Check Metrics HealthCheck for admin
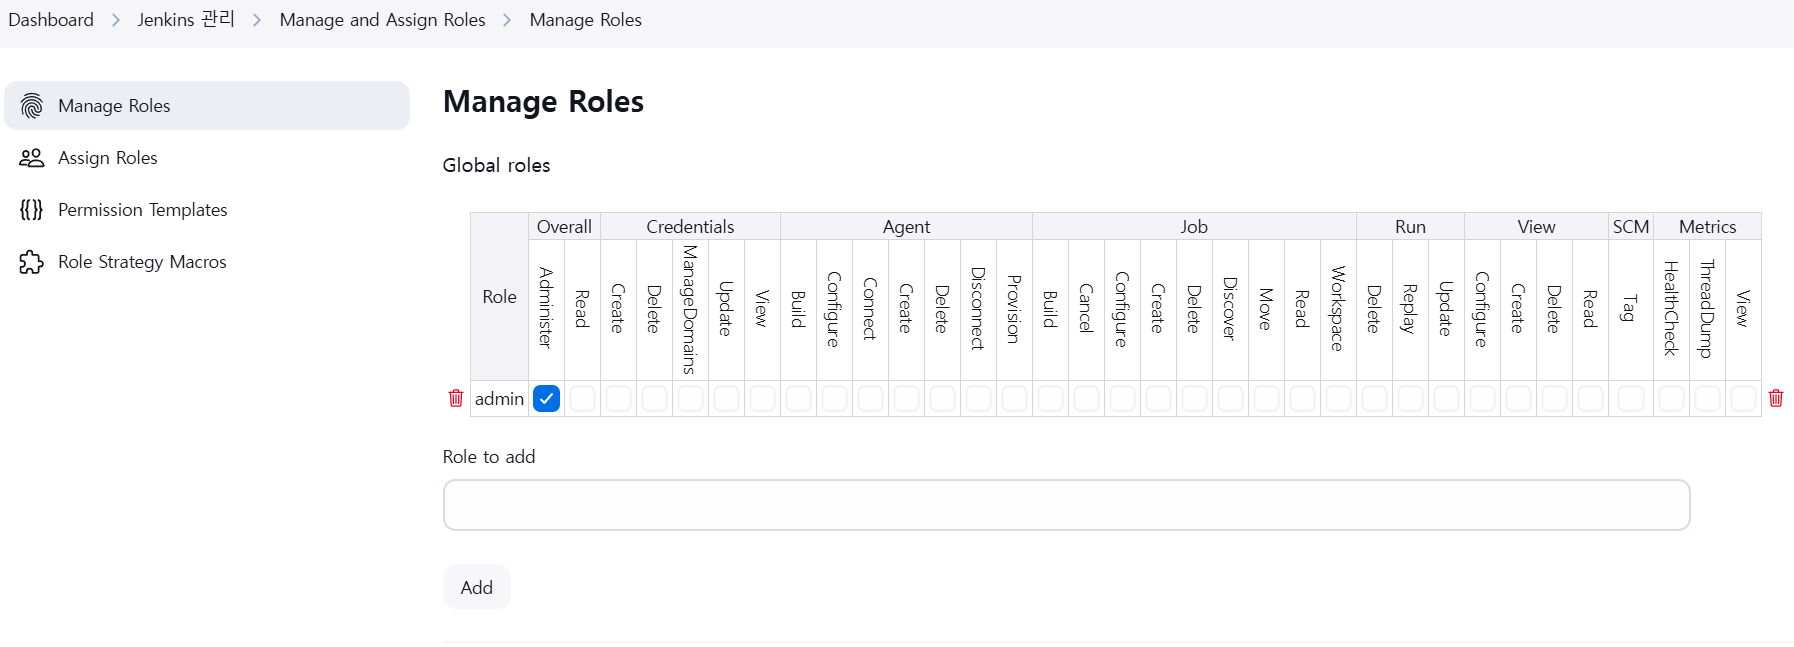 pyautogui.click(x=1672, y=398)
